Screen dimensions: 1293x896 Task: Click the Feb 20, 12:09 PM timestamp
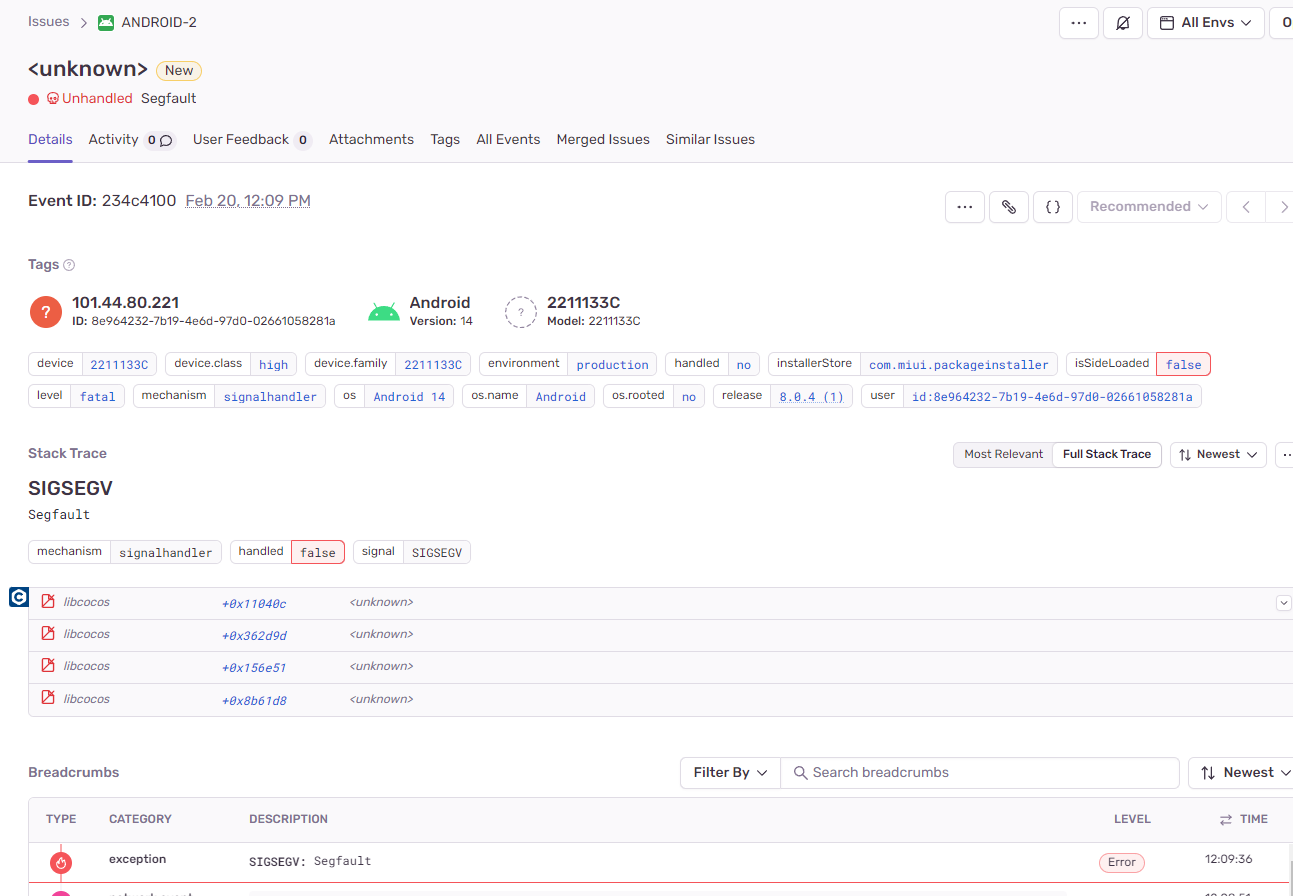(248, 201)
